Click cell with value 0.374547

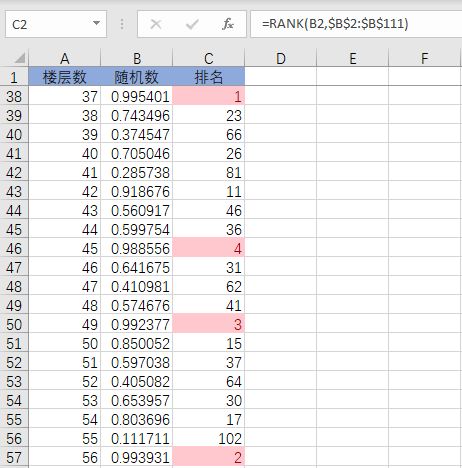pyautogui.click(x=137, y=134)
